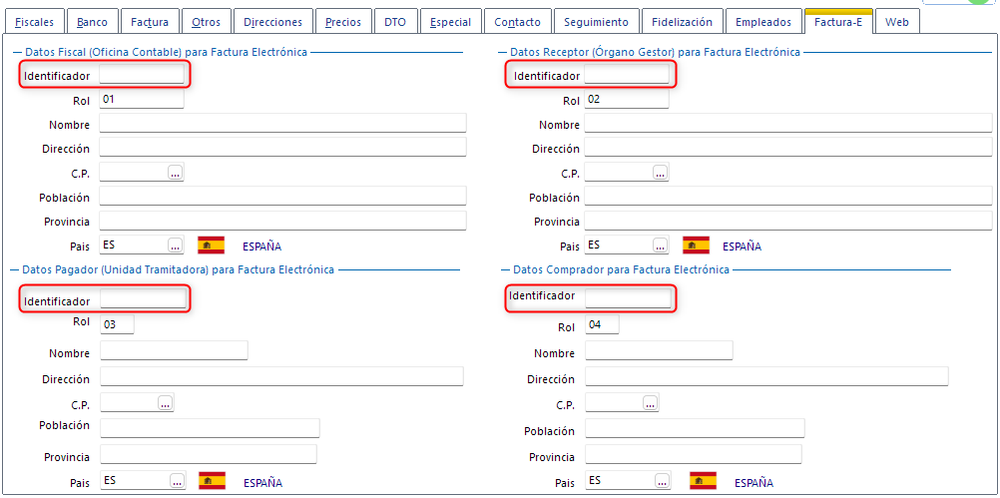Screen dimensions: 1000x498
Task: Focus Dirección field in Órgano Gestor section
Action: (x=788, y=147)
